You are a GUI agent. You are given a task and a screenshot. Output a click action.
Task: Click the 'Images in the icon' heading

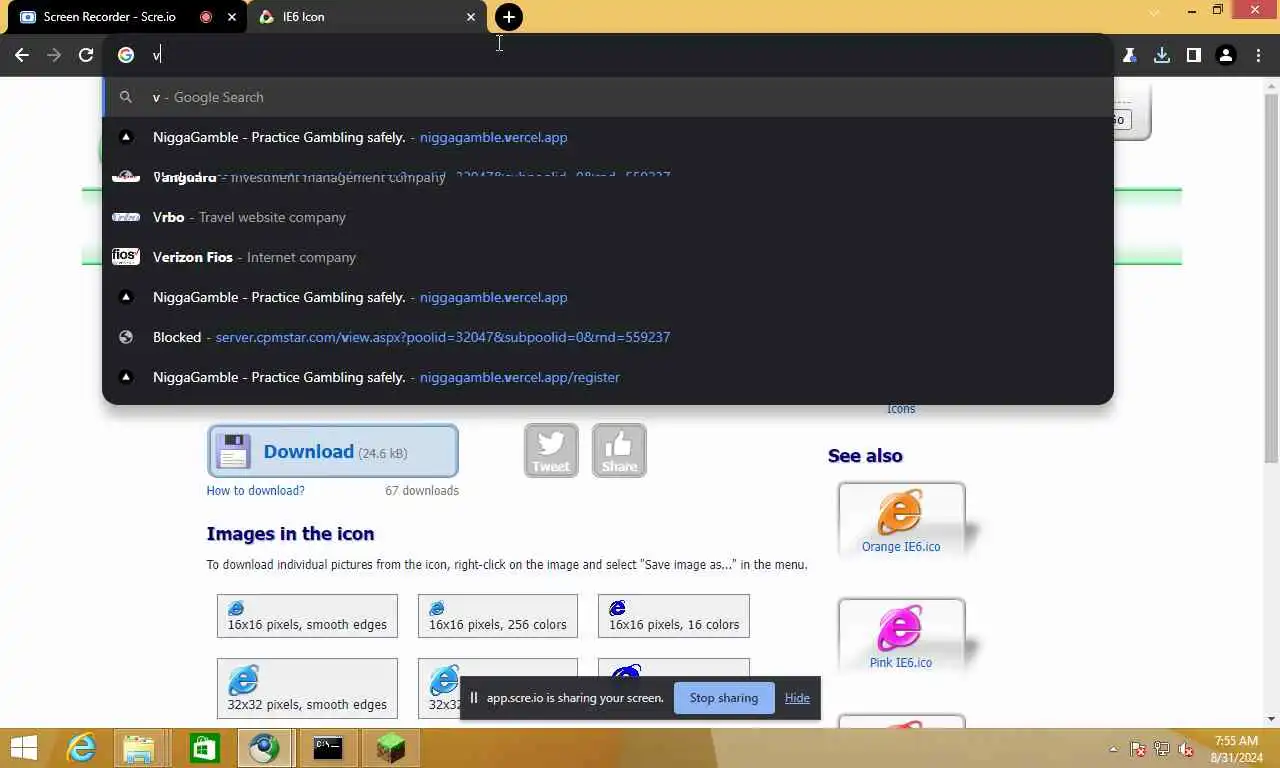point(290,534)
